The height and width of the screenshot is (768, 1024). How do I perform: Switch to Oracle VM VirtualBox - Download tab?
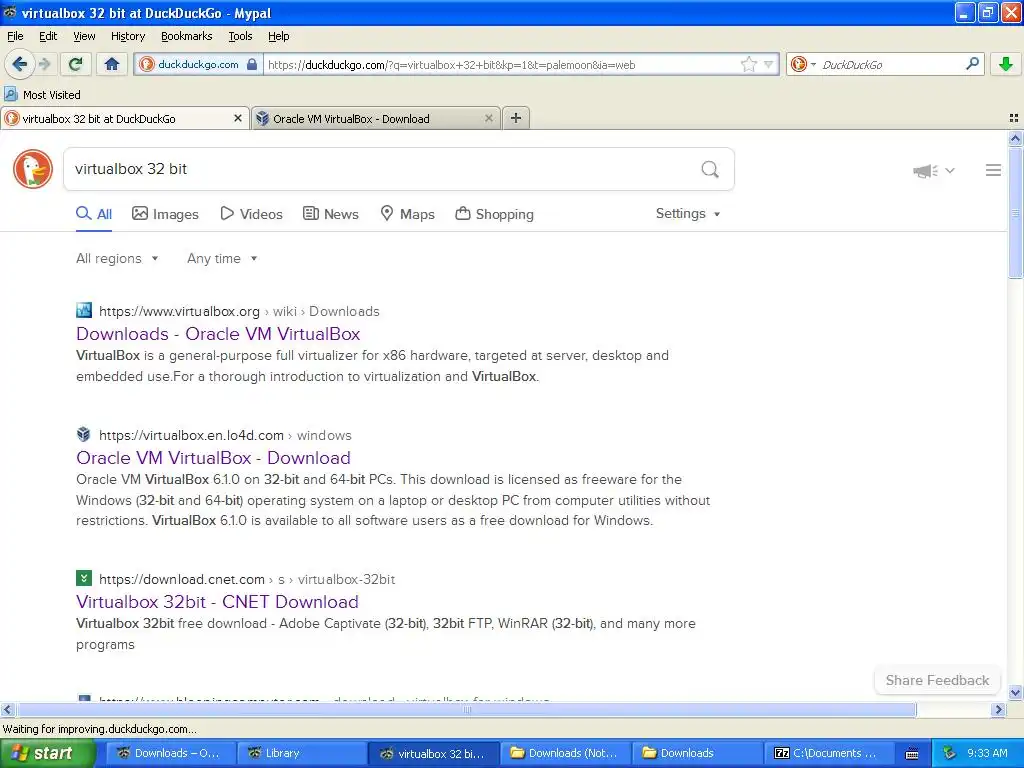click(375, 118)
